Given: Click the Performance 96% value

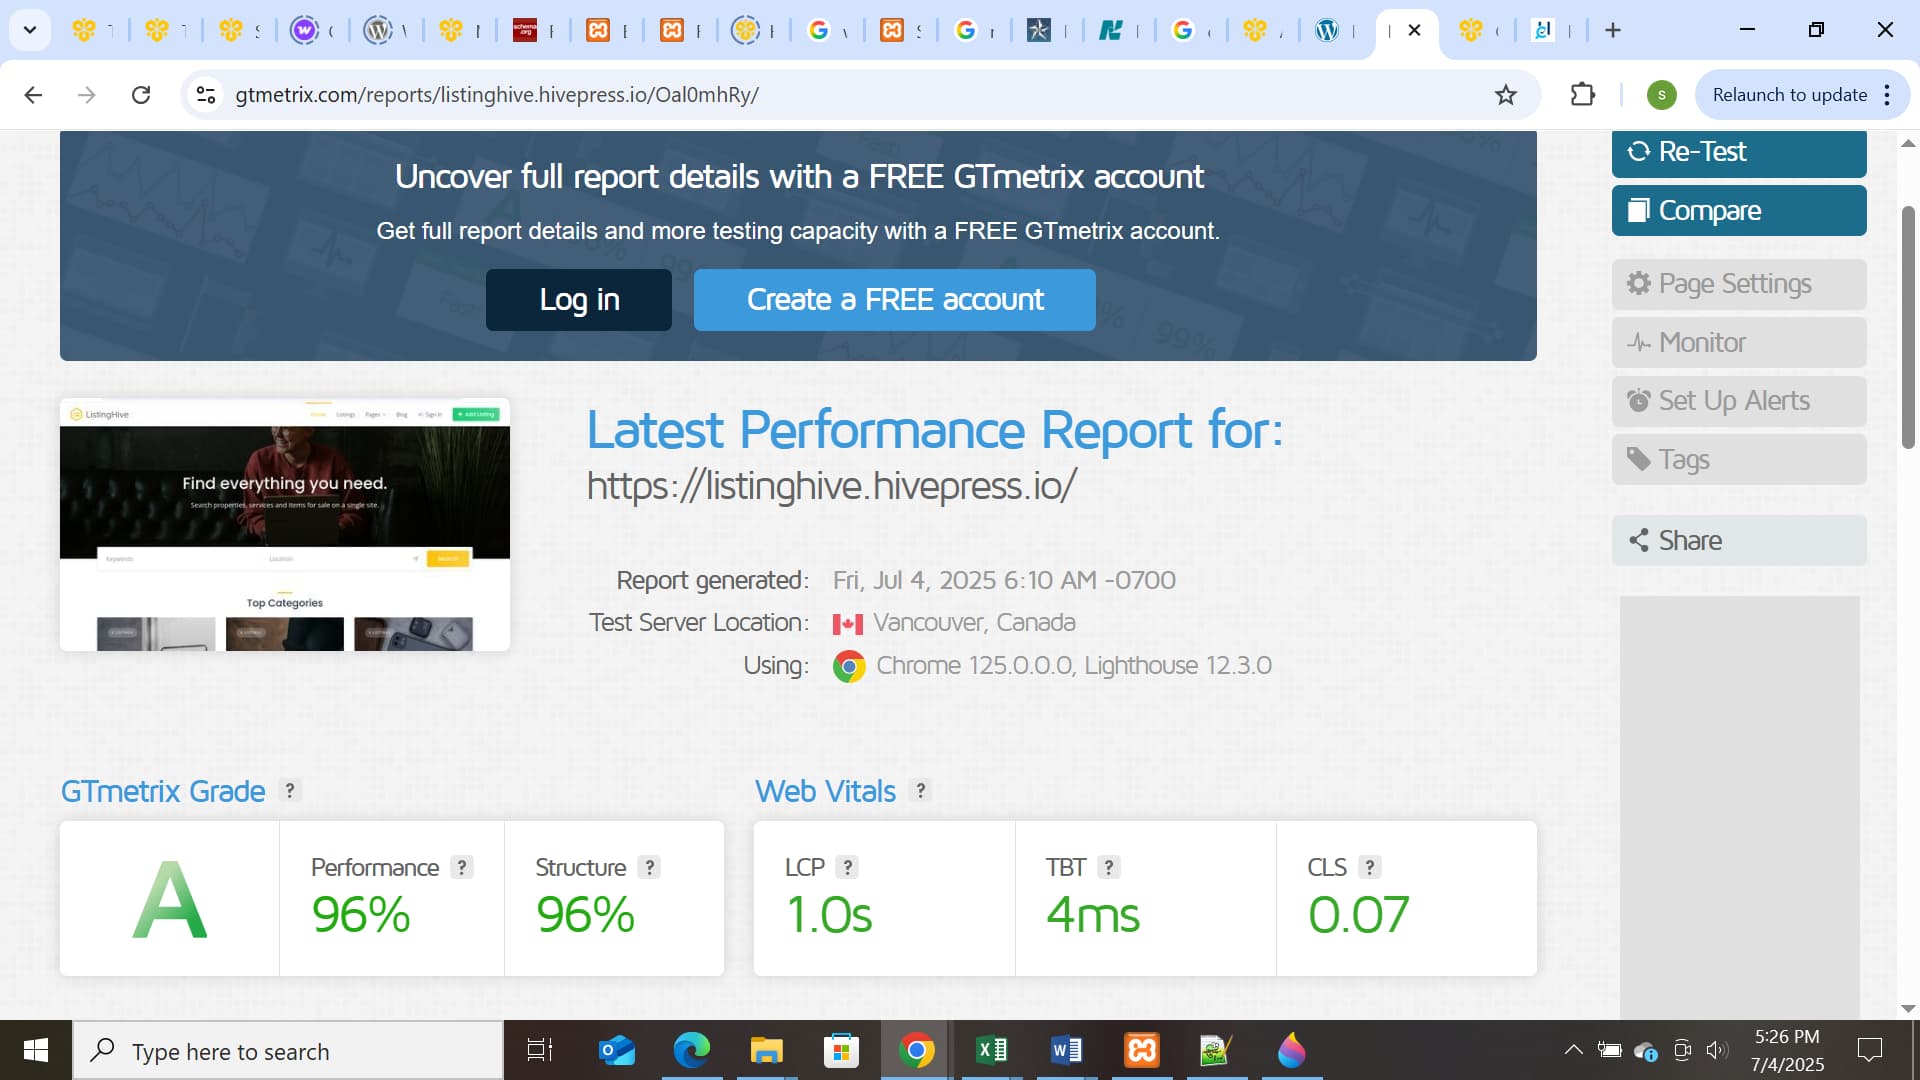Looking at the screenshot, I should pyautogui.click(x=361, y=915).
